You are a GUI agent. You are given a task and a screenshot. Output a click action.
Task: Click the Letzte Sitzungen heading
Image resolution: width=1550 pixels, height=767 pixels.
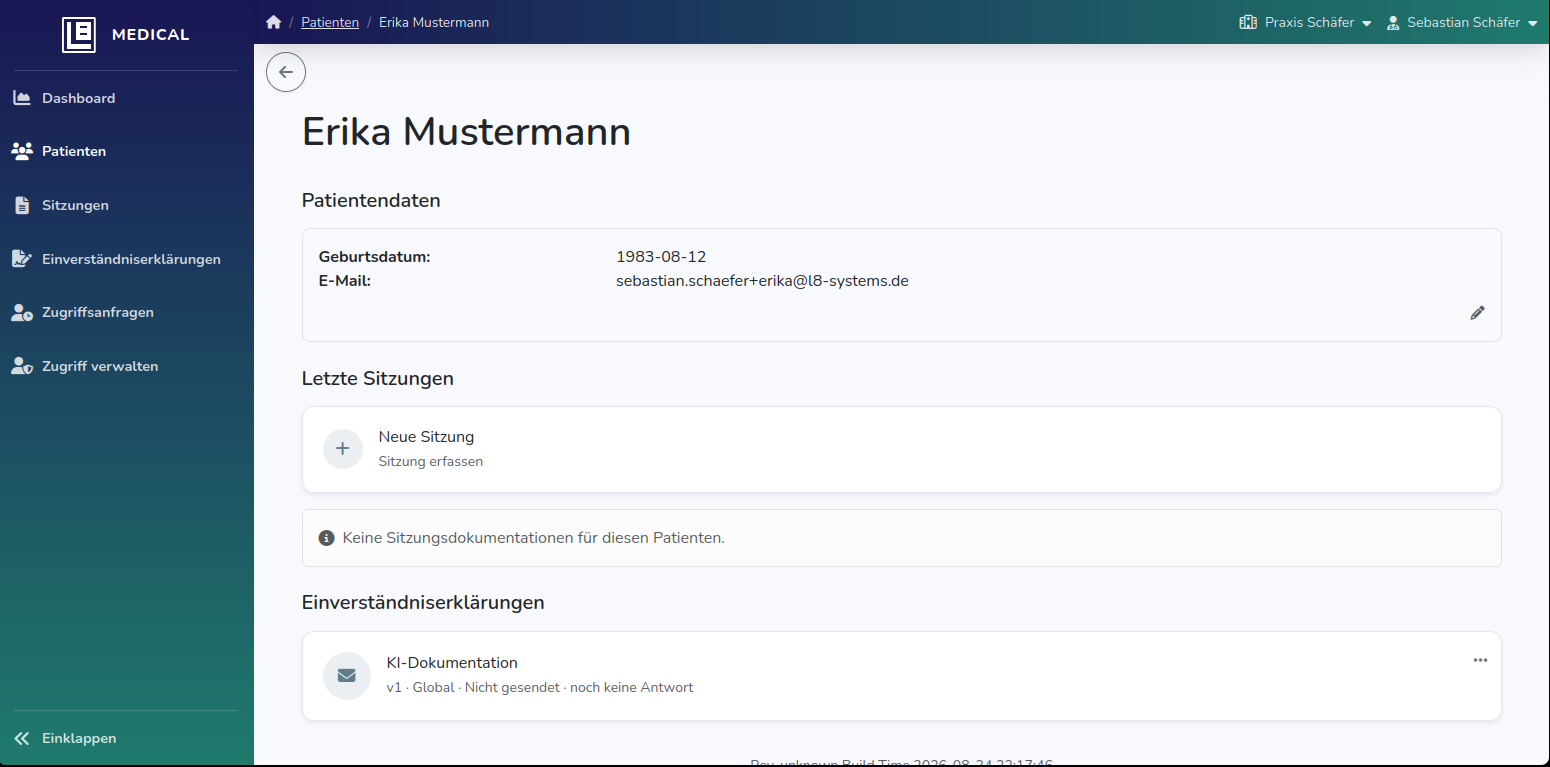point(378,379)
